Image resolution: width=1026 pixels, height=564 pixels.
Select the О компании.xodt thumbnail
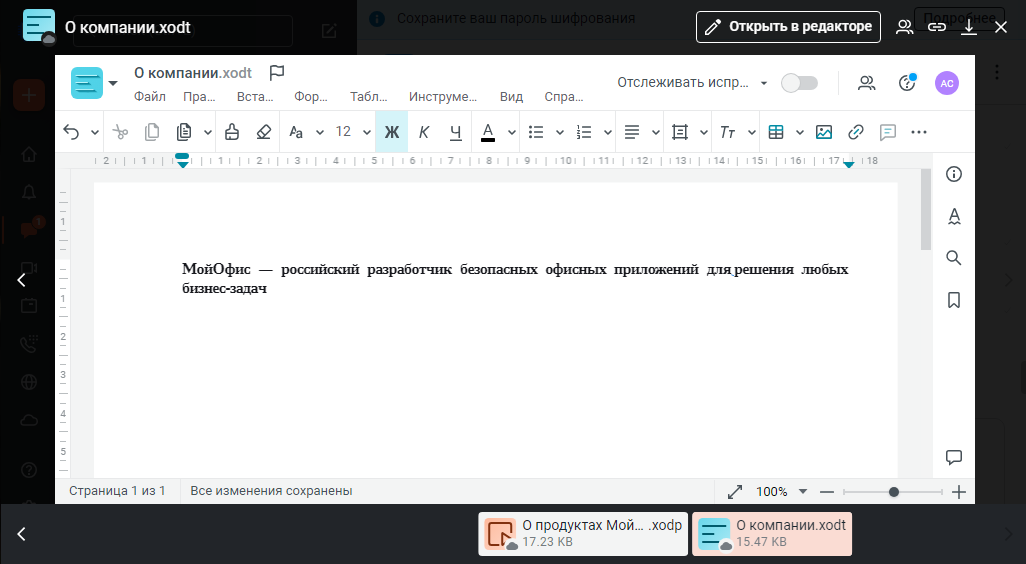[x=772, y=534]
